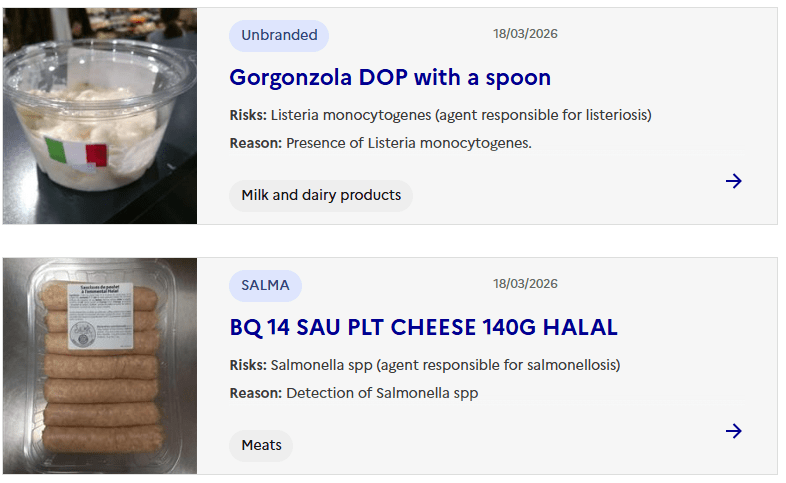
Task: Select the Unbranded brand badge
Action: click(278, 35)
